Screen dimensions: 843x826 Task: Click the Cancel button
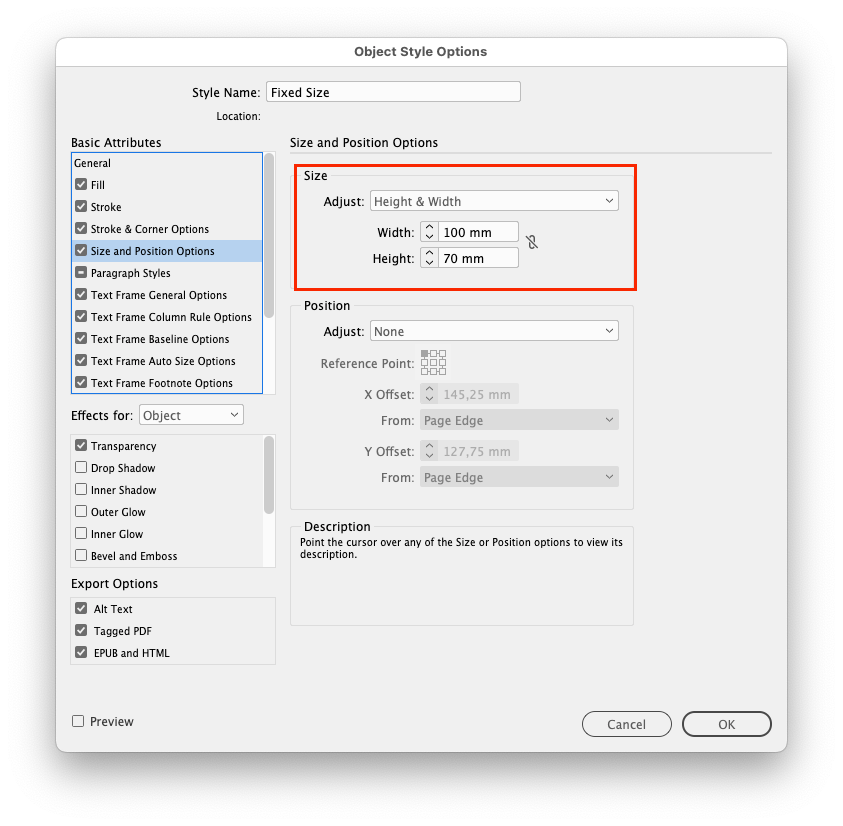pyautogui.click(x=627, y=724)
